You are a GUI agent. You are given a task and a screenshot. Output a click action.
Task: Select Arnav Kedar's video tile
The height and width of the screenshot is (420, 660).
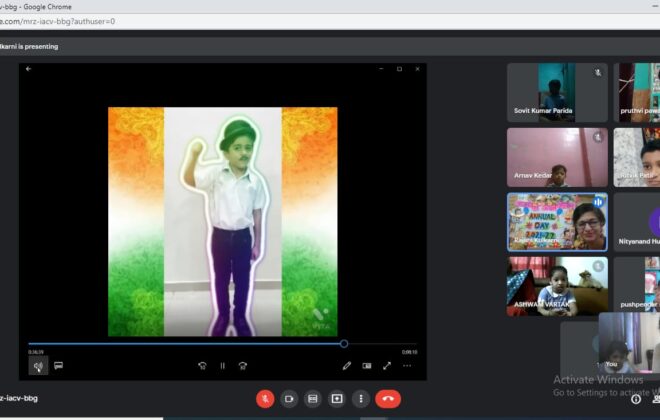pos(557,157)
